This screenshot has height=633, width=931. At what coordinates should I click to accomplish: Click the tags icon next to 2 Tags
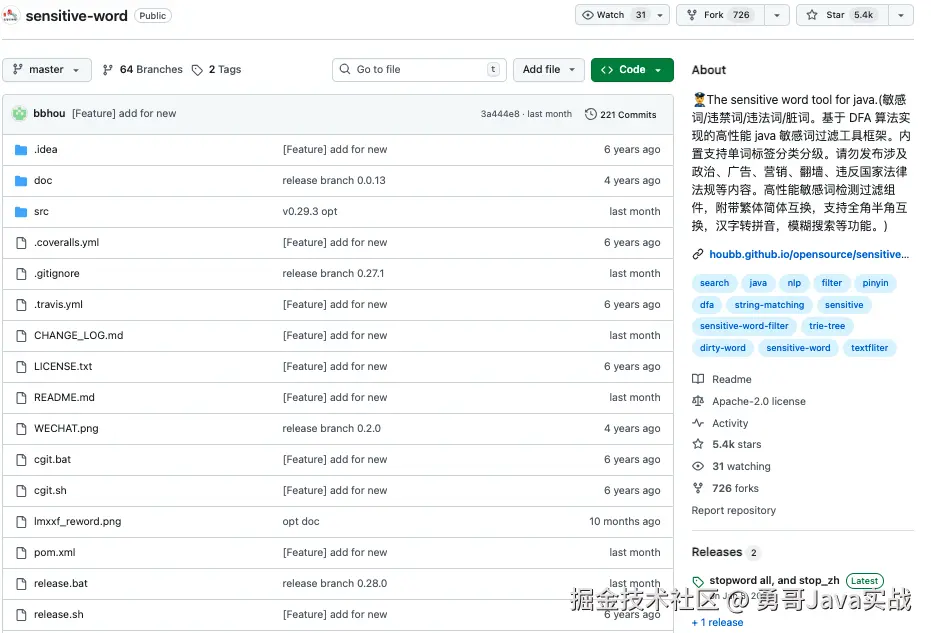pos(198,70)
